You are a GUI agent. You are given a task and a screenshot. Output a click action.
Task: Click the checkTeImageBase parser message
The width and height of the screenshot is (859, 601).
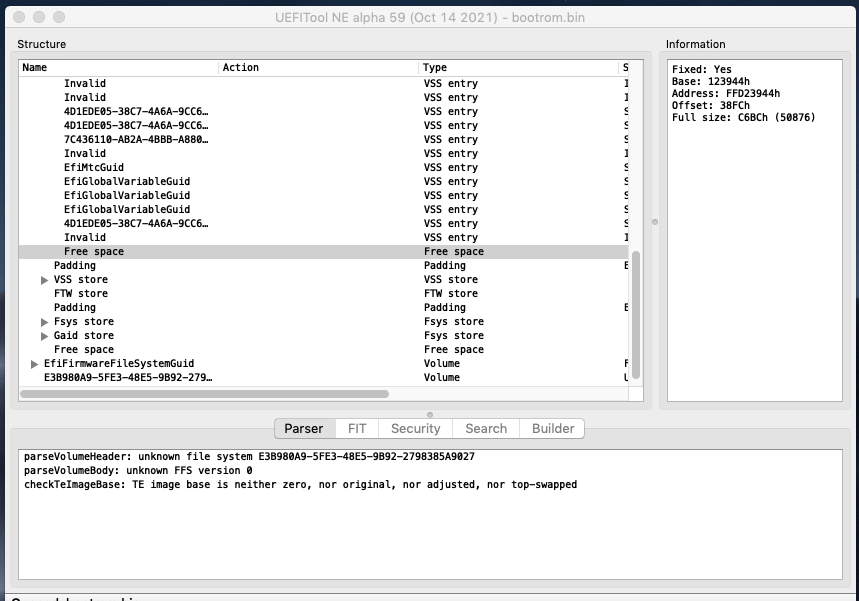[300, 485]
